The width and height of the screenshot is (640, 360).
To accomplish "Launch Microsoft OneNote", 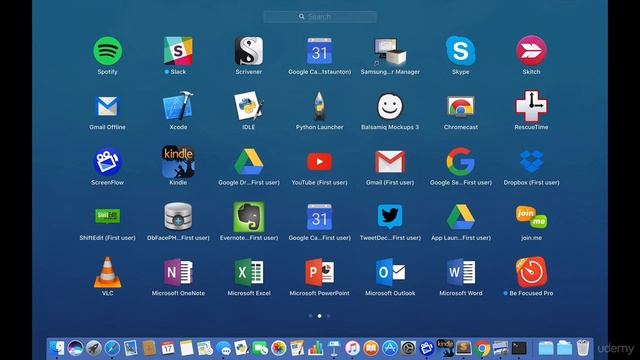I will [x=178, y=272].
